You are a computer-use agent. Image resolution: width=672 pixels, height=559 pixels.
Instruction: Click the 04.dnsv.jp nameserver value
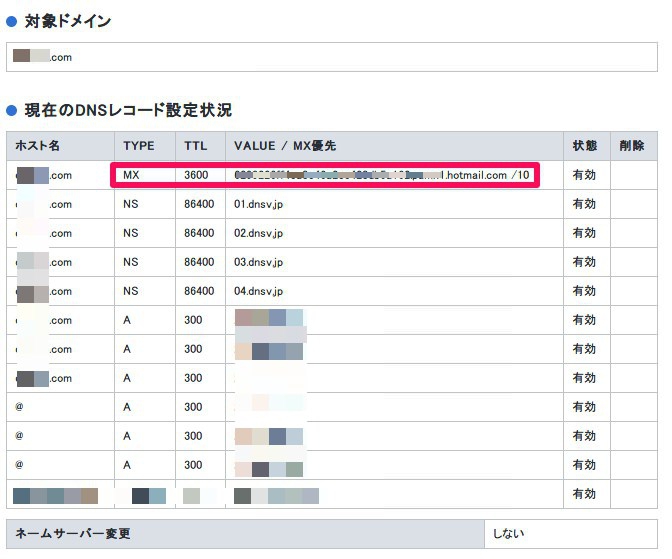[x=258, y=291]
